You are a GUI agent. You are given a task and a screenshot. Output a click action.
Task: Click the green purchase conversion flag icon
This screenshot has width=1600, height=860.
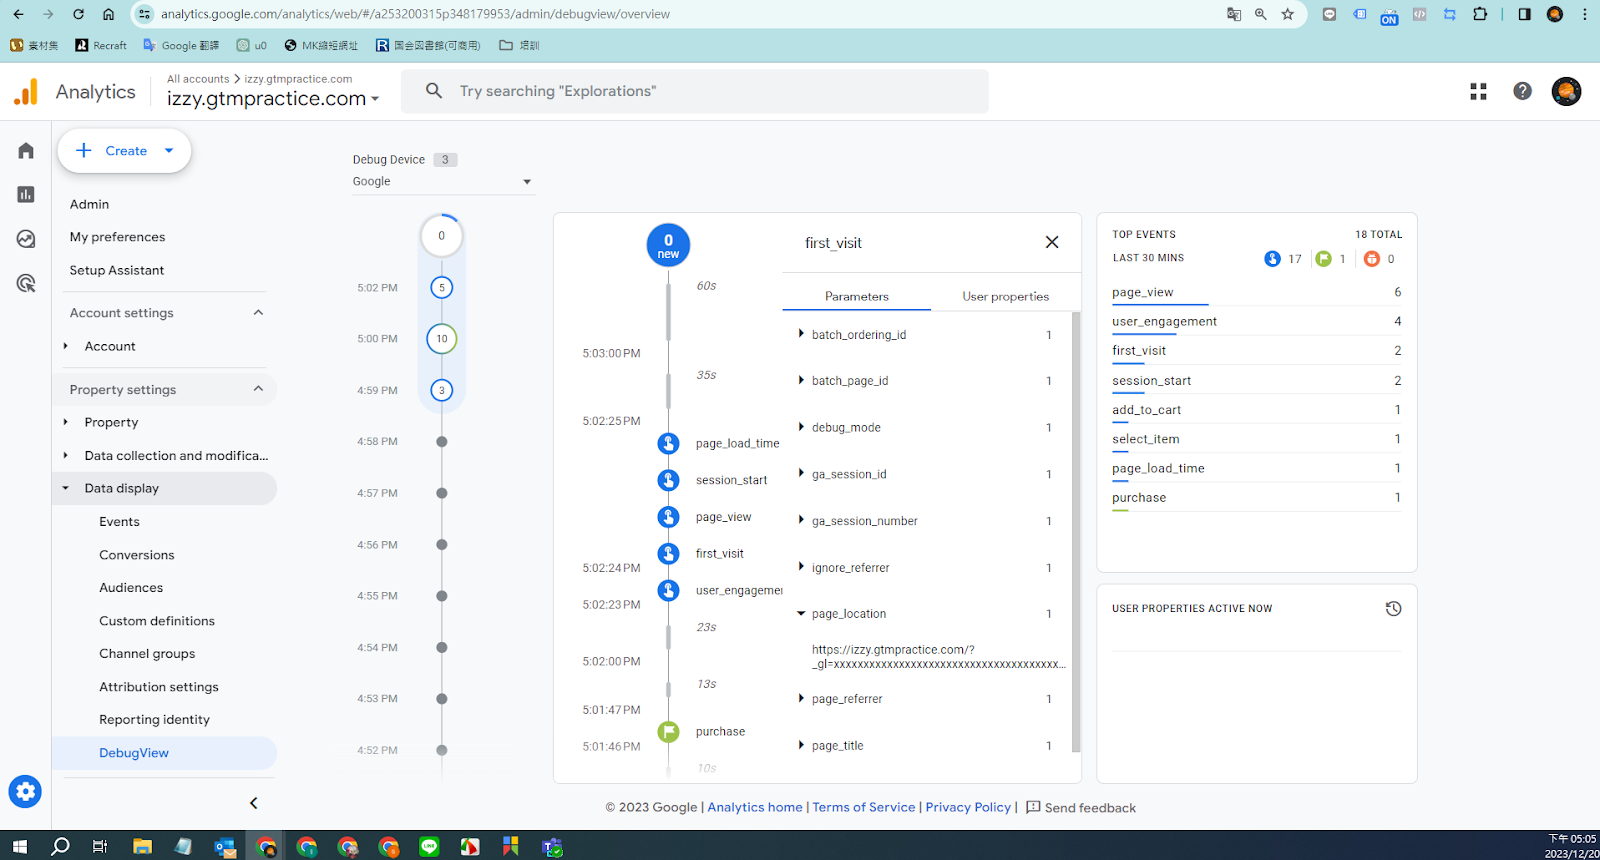point(668,732)
